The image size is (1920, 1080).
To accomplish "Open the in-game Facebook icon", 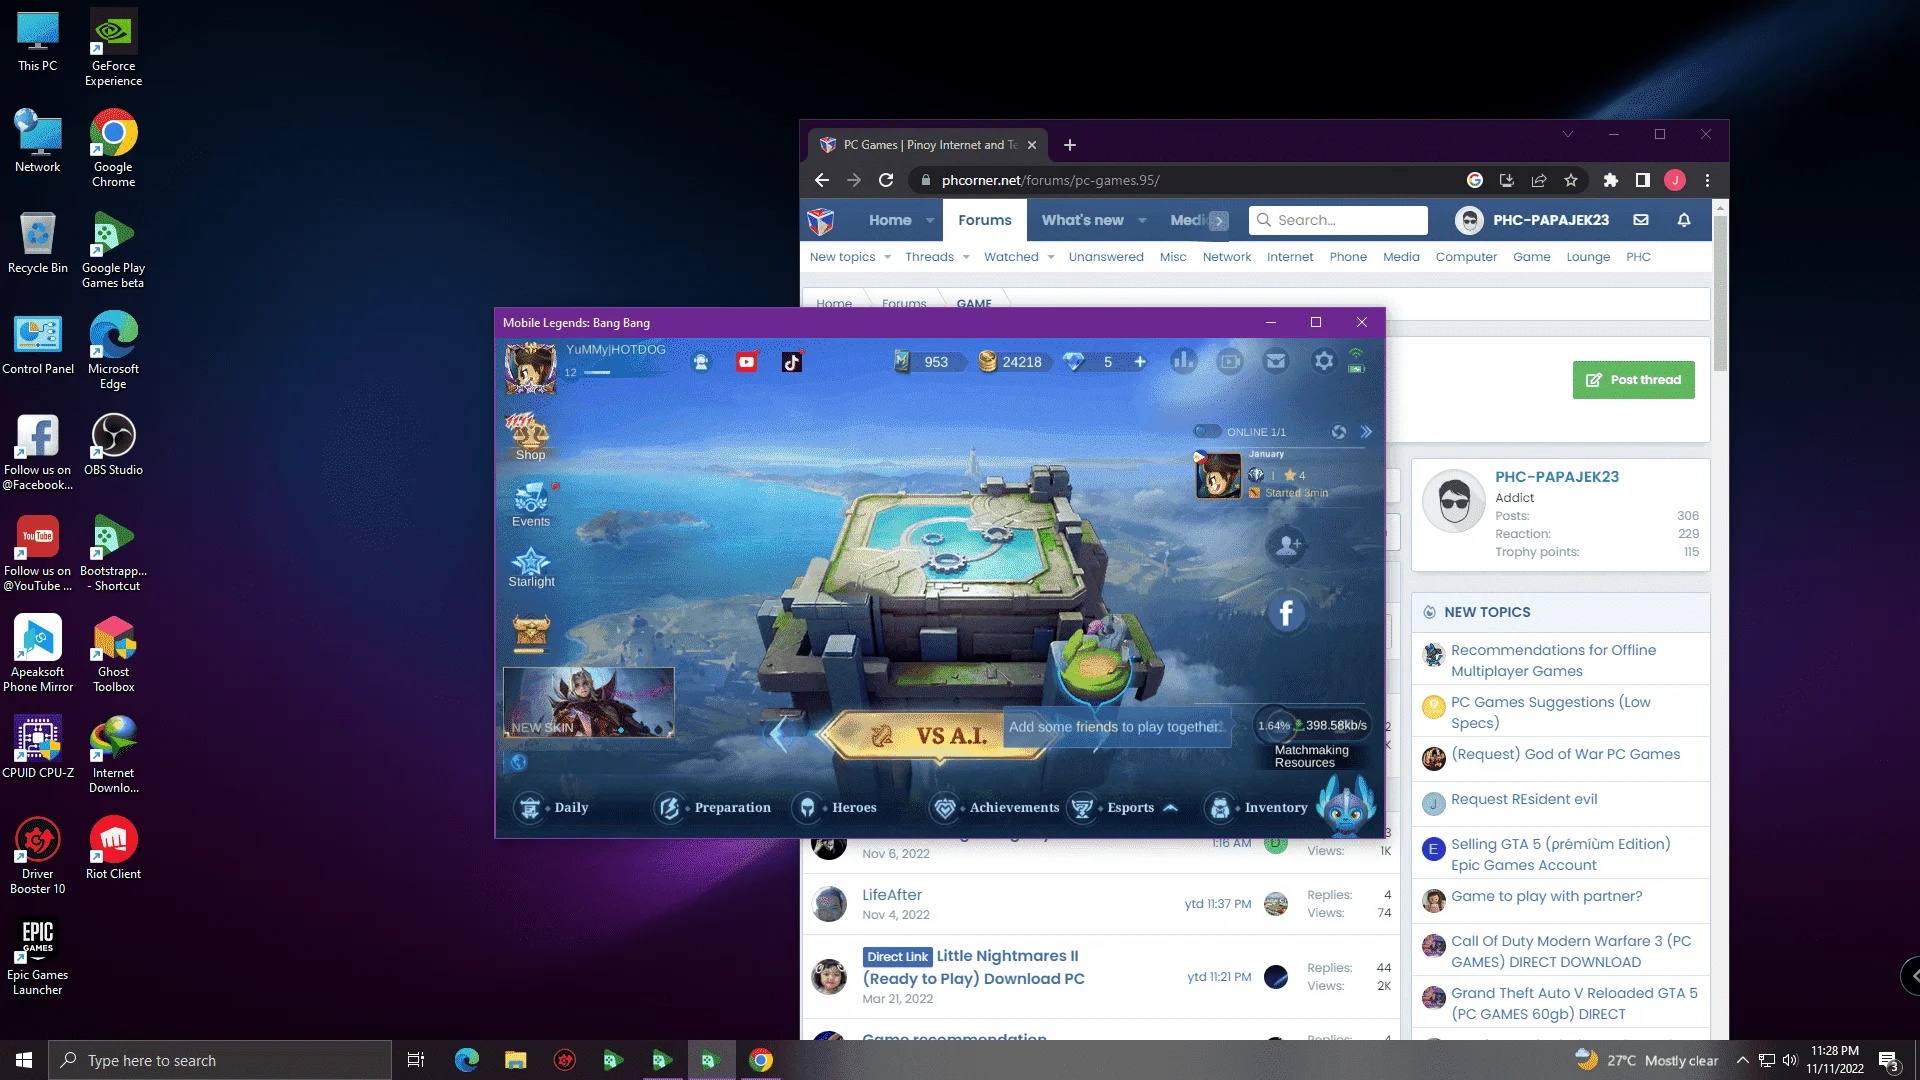I will (x=1287, y=612).
